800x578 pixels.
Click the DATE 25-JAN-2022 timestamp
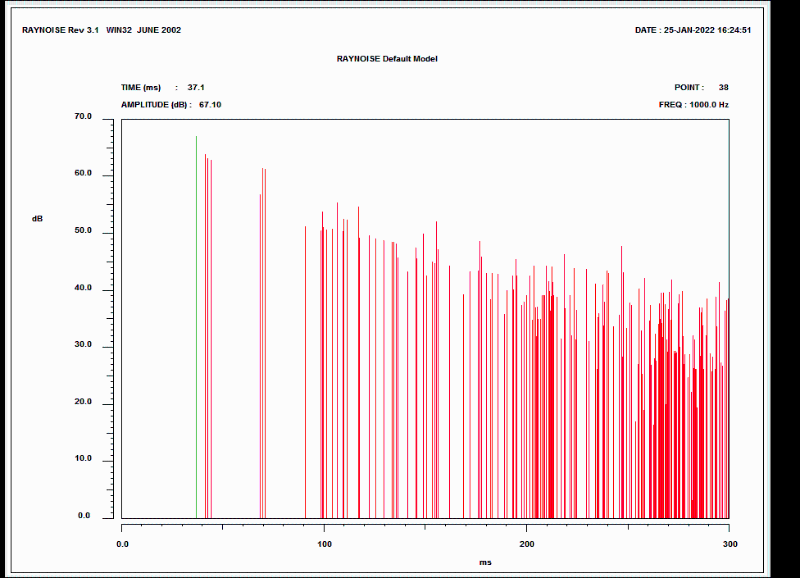tap(707, 30)
